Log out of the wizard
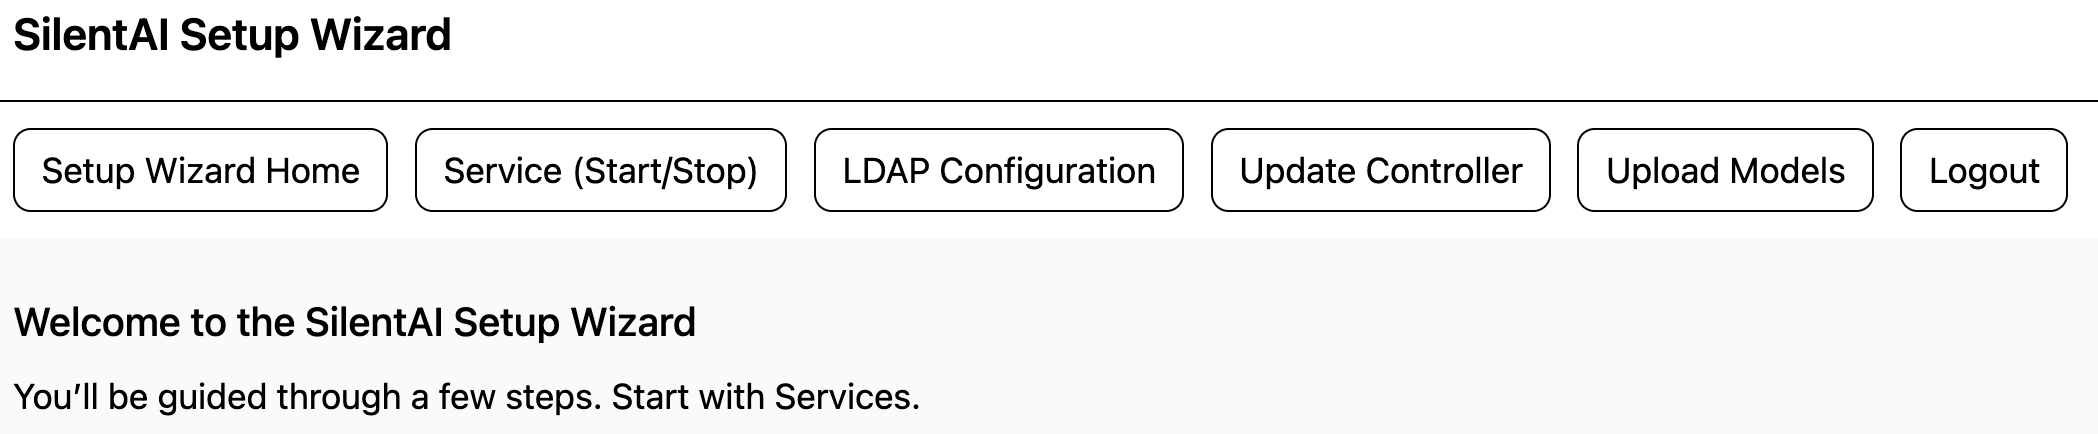The height and width of the screenshot is (434, 2098). point(1983,170)
